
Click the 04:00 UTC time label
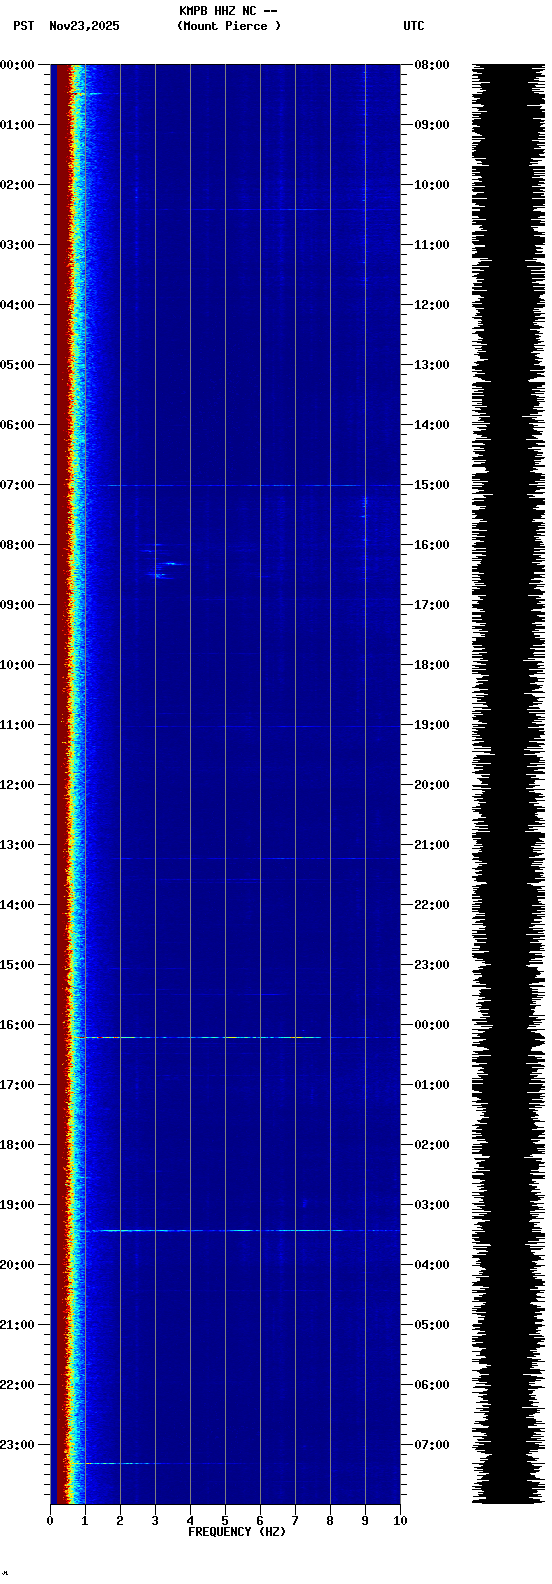pyautogui.click(x=432, y=1265)
